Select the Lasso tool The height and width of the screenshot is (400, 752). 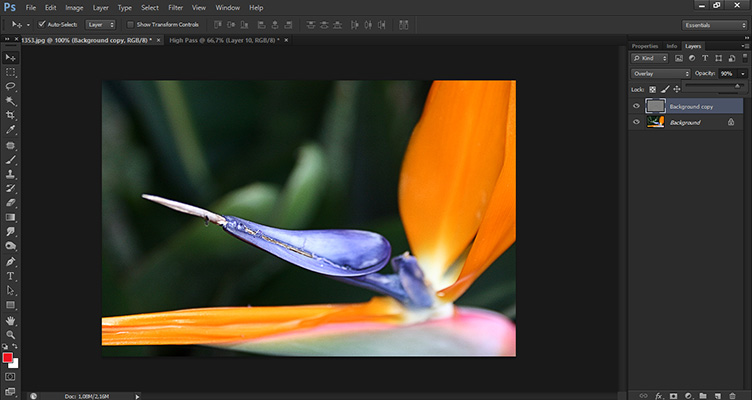coord(11,87)
